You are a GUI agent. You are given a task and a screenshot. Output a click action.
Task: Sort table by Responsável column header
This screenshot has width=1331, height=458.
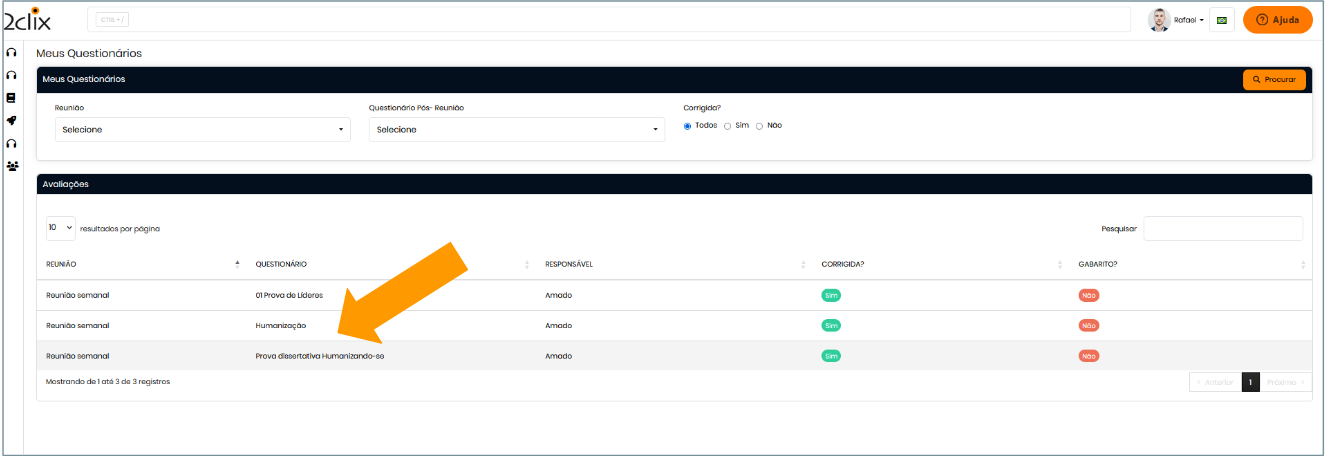[569, 264]
